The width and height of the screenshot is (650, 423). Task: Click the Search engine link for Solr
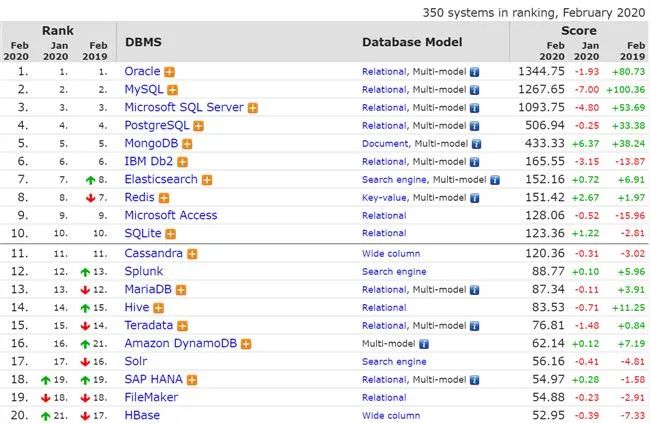[394, 361]
